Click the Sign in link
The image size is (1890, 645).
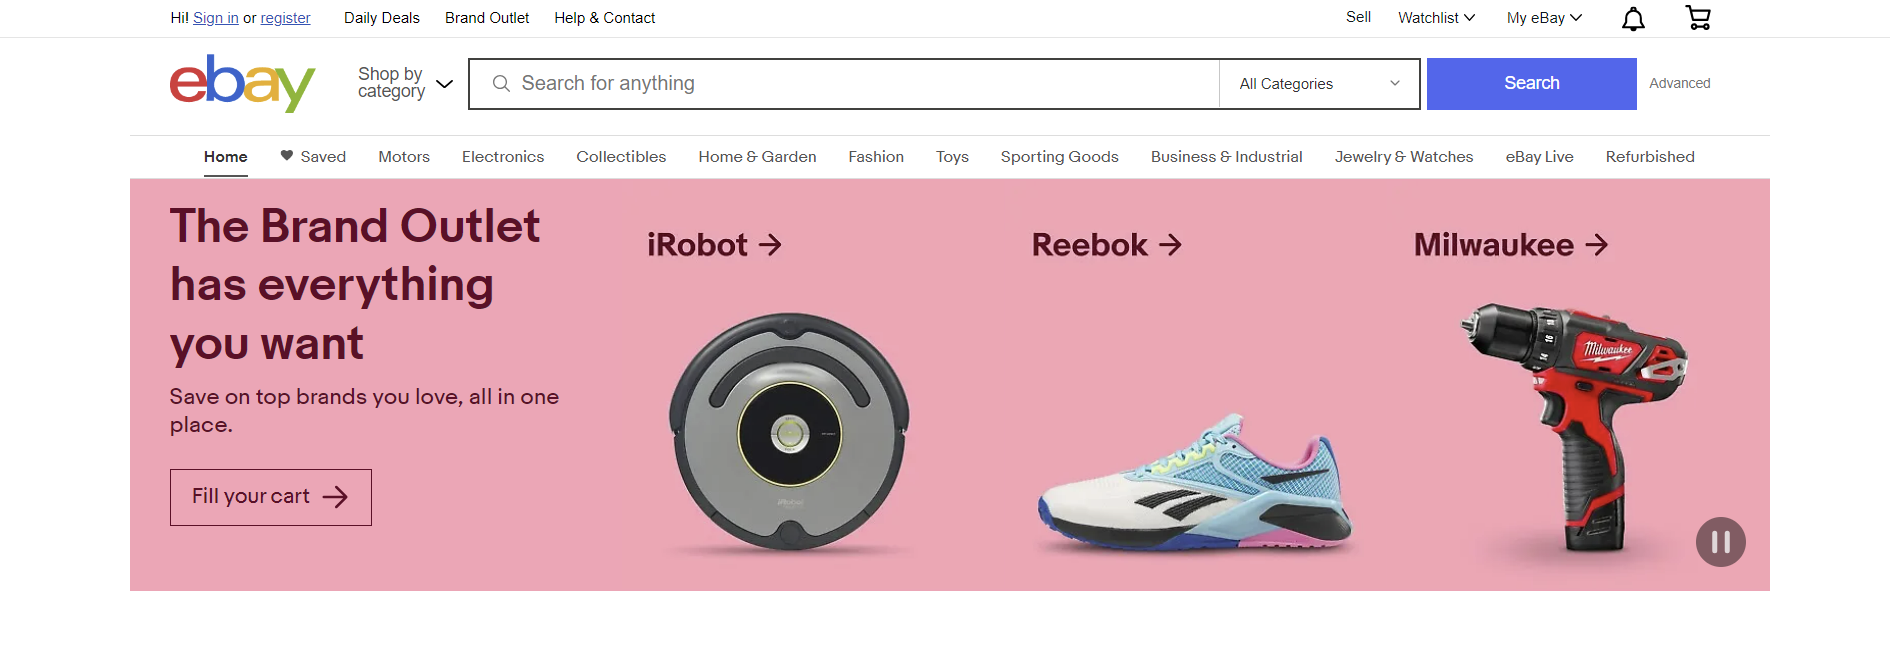[216, 18]
